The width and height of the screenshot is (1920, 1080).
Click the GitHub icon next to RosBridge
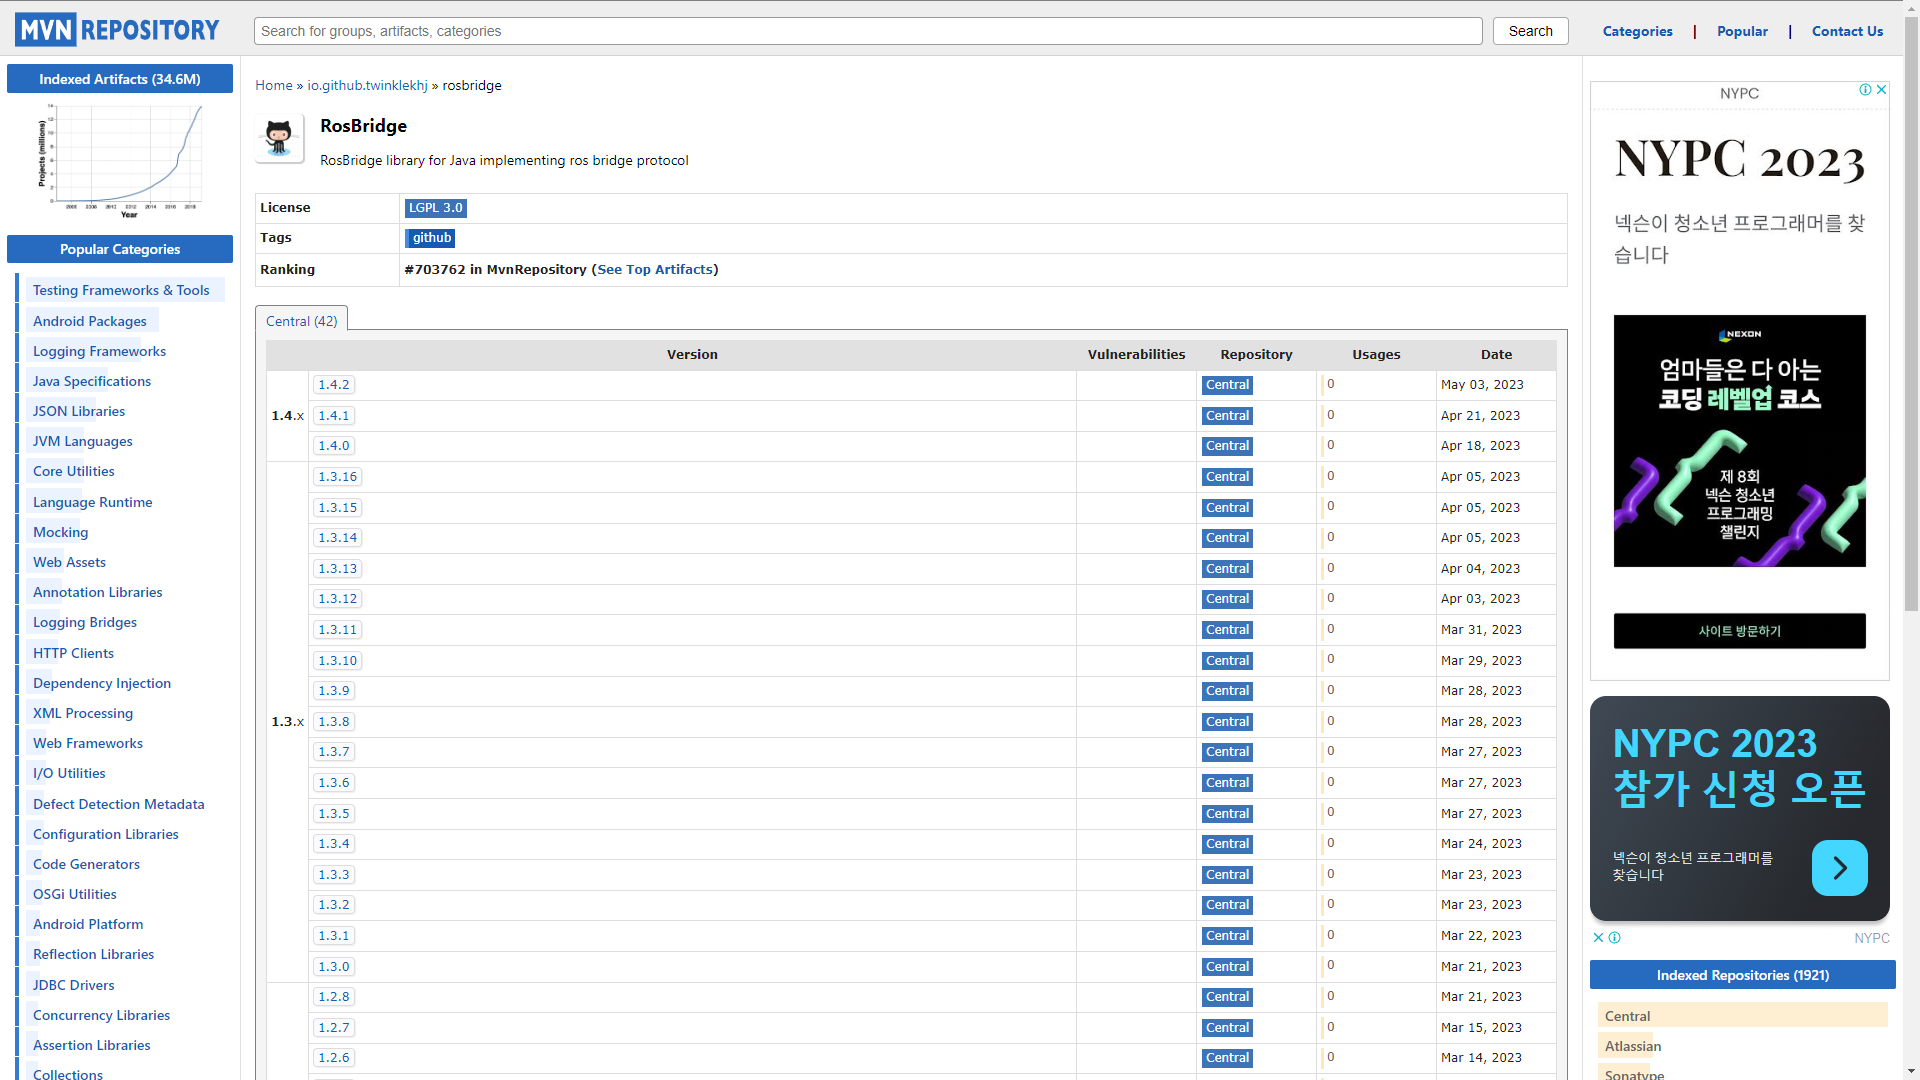[x=280, y=140]
